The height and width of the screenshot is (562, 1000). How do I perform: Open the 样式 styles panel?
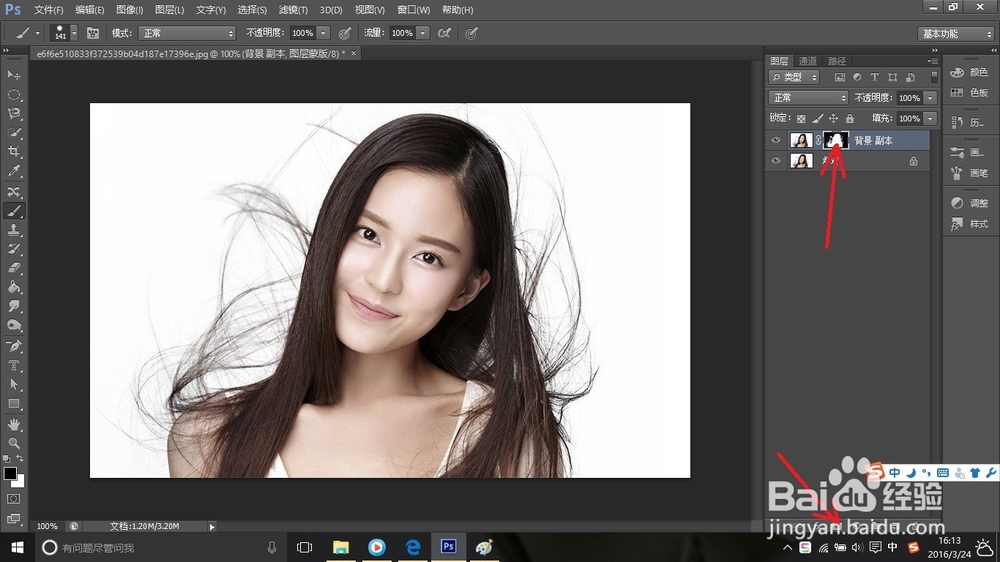pyautogui.click(x=969, y=224)
